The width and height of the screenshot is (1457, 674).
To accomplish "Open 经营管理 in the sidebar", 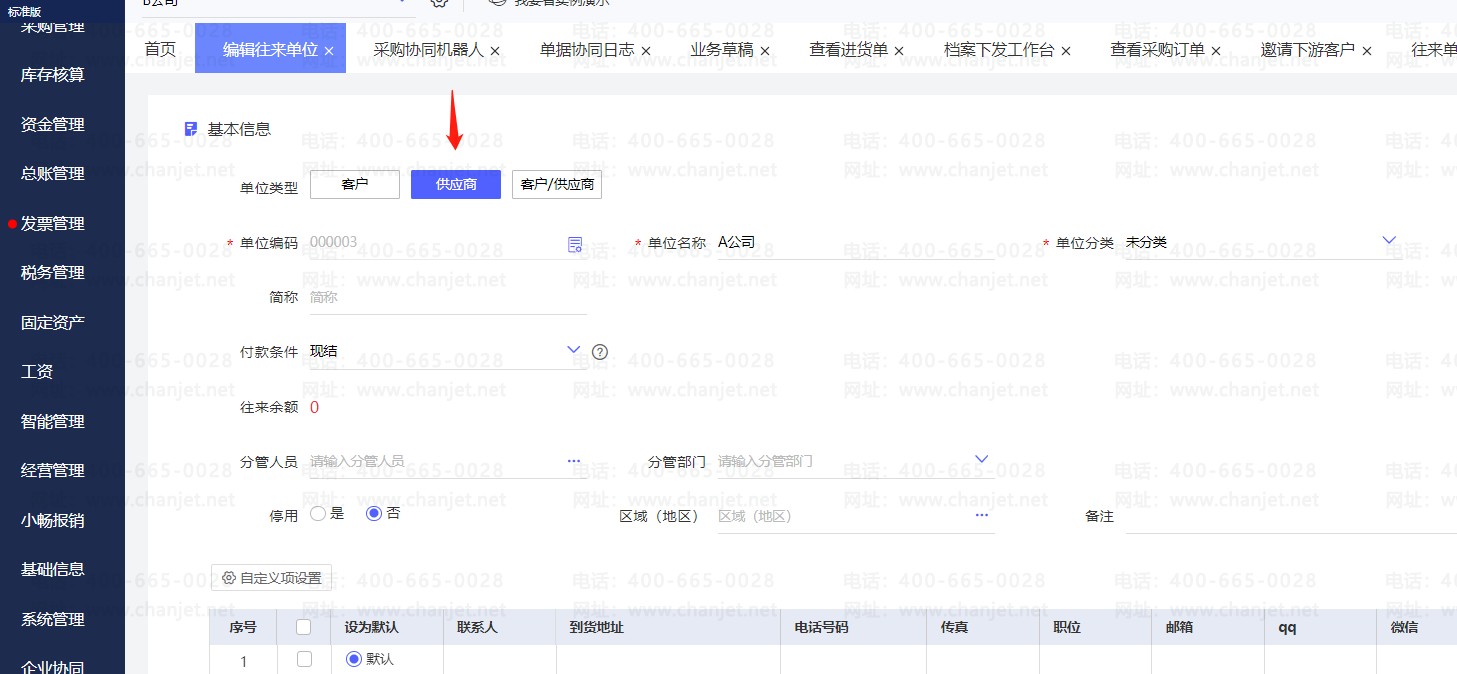I will tap(53, 471).
